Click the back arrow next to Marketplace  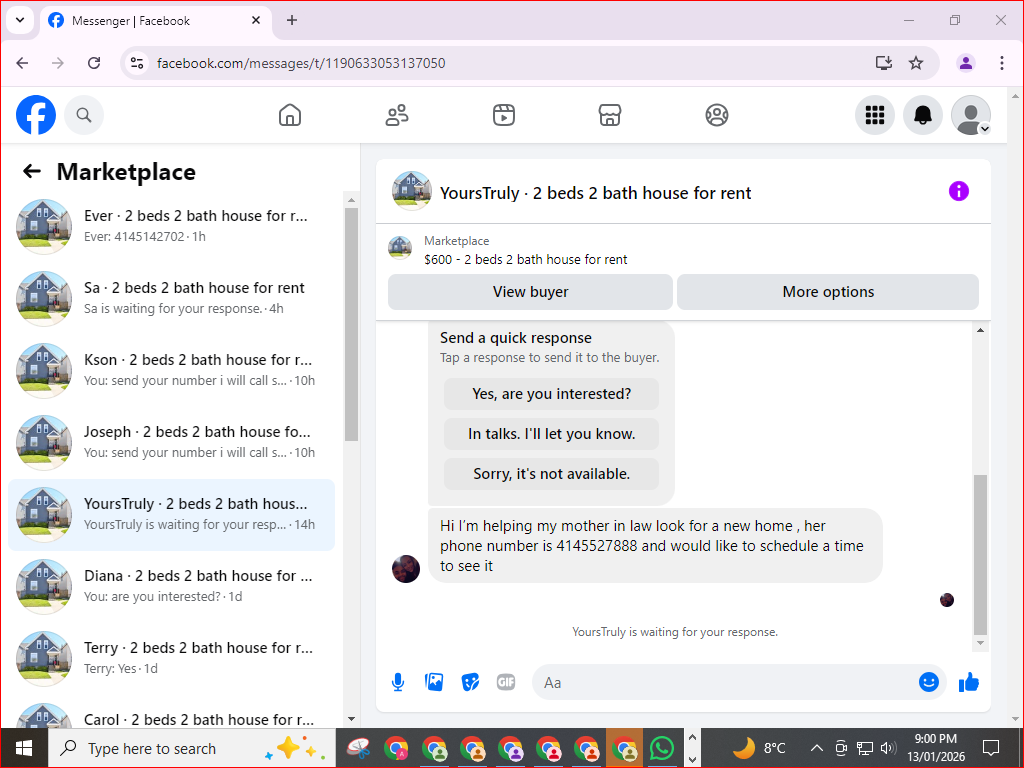click(31, 172)
